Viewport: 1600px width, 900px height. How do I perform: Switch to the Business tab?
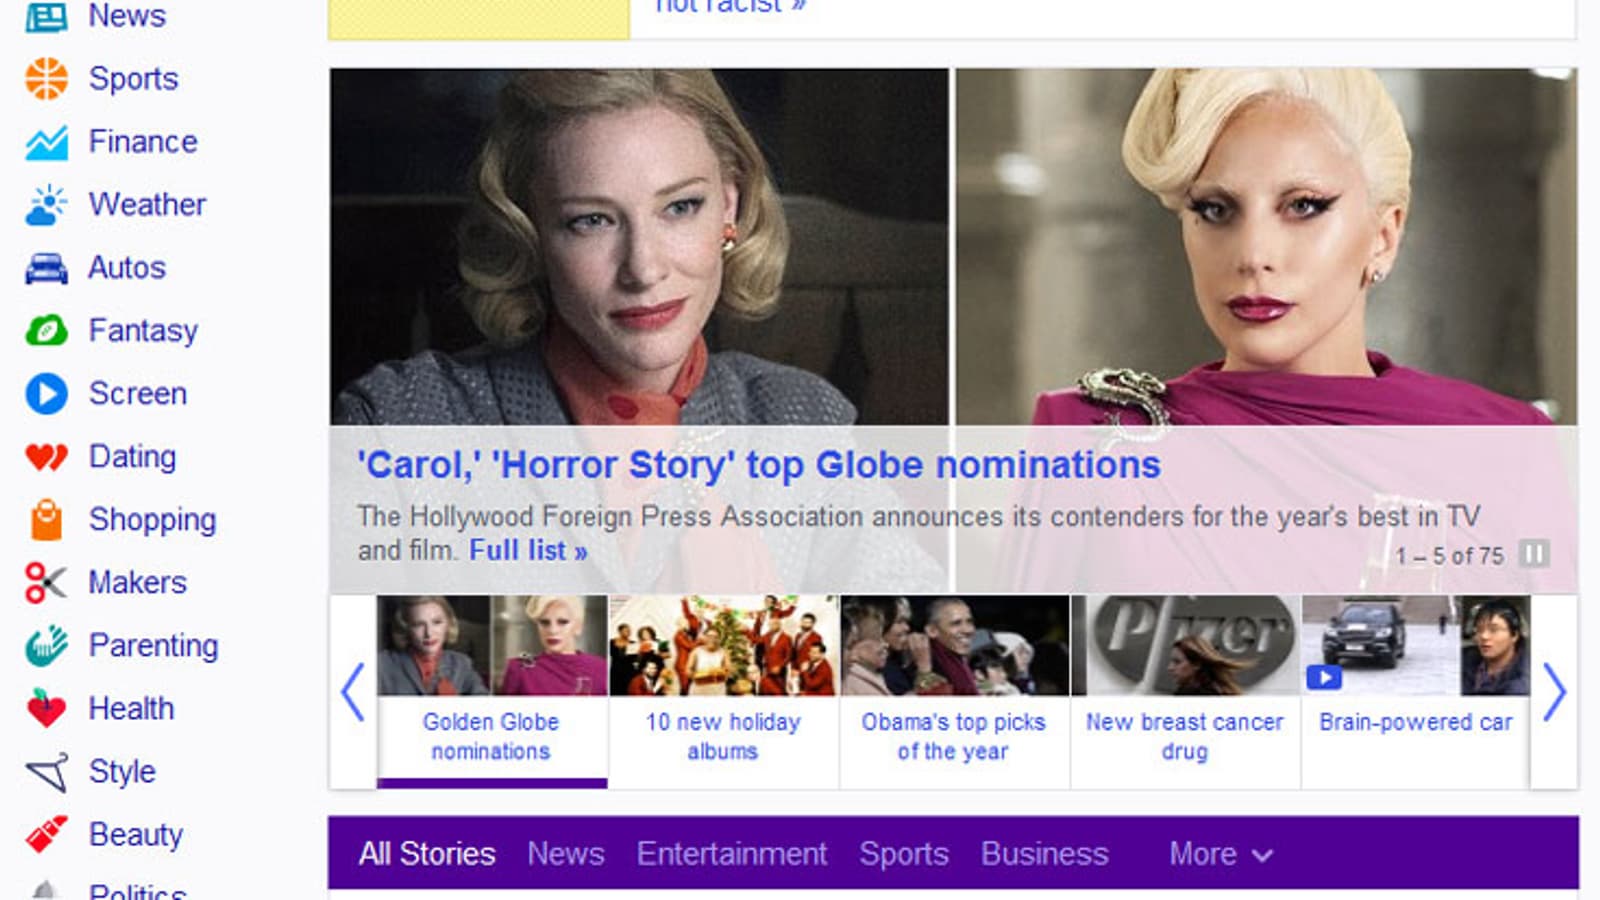1045,854
